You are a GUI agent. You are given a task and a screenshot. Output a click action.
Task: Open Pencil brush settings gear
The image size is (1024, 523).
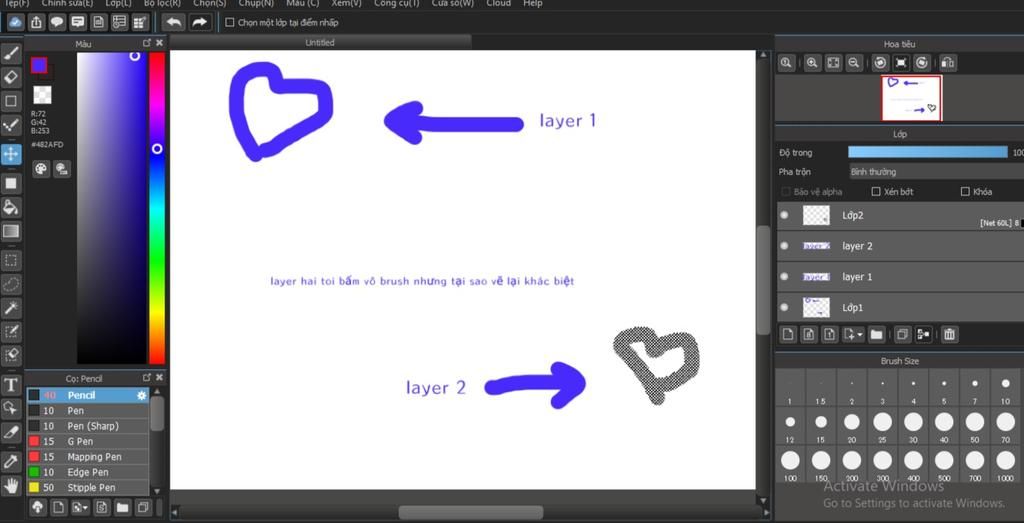(141, 396)
